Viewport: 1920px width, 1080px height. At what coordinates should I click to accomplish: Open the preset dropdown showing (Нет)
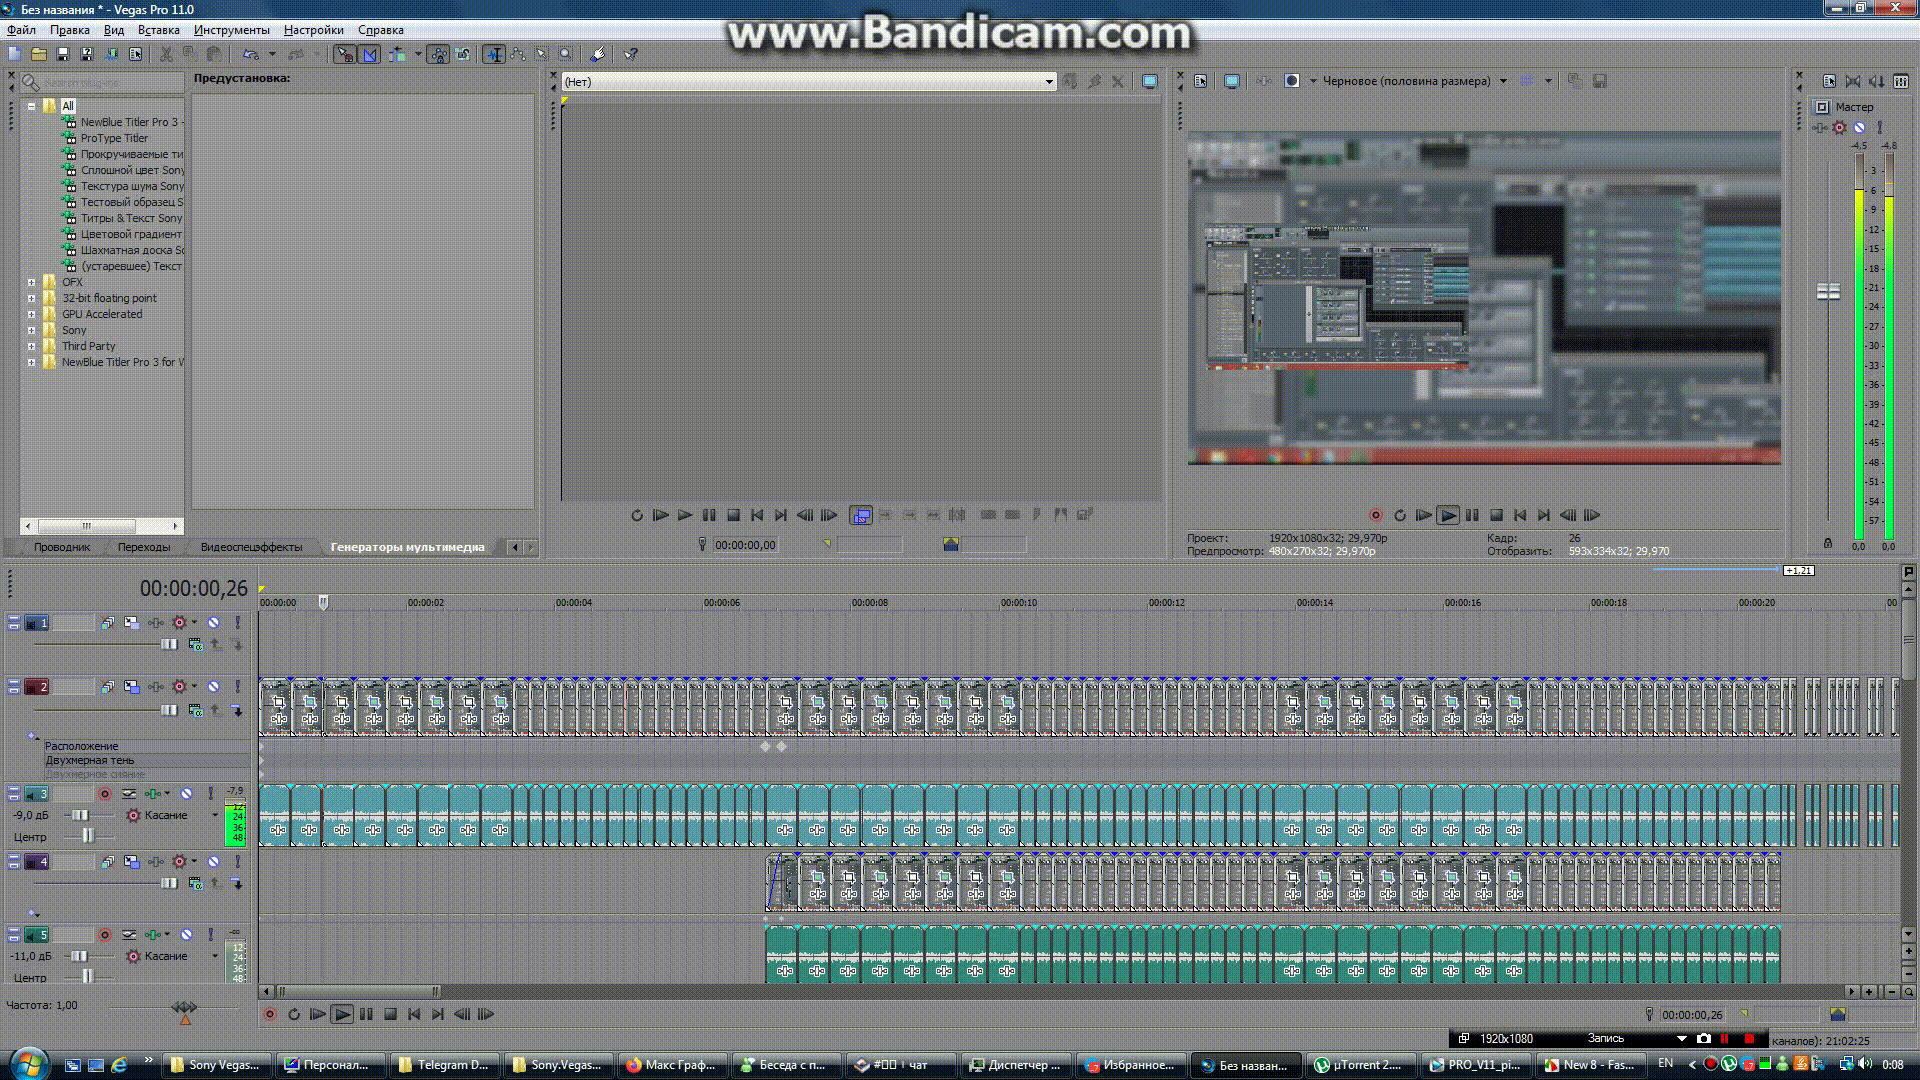click(x=1048, y=81)
